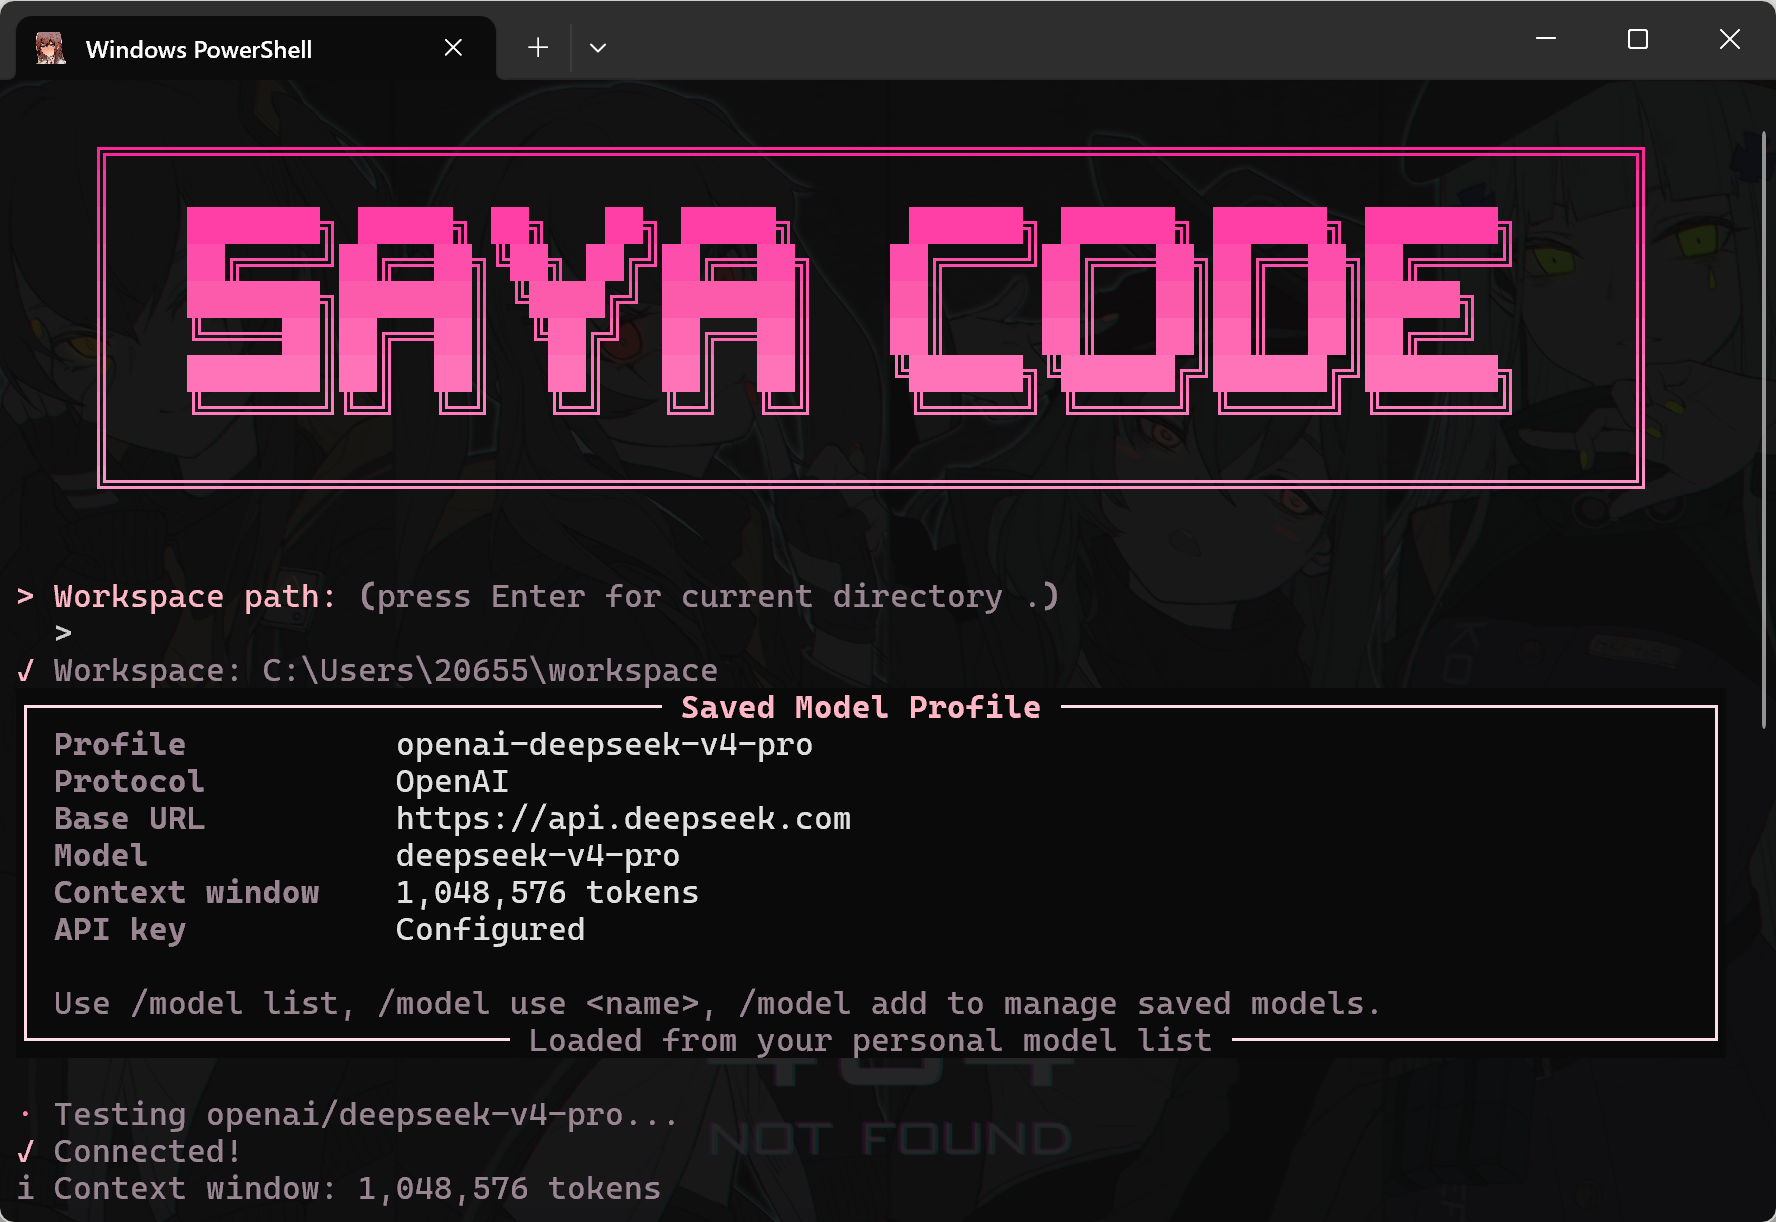Close the Windows PowerShell tab
Viewport: 1776px width, 1222px height.
(x=453, y=48)
